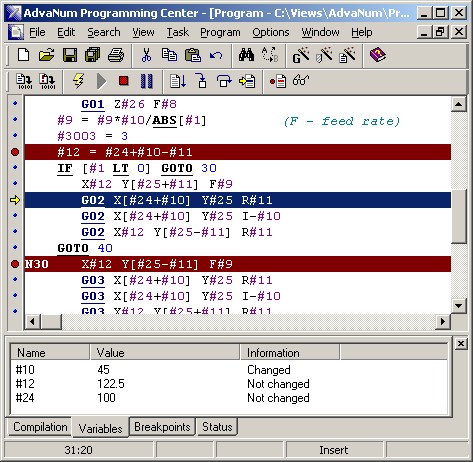
Task: Set breakpoint marker beside G01 Z#26 line
Action: click(15, 104)
